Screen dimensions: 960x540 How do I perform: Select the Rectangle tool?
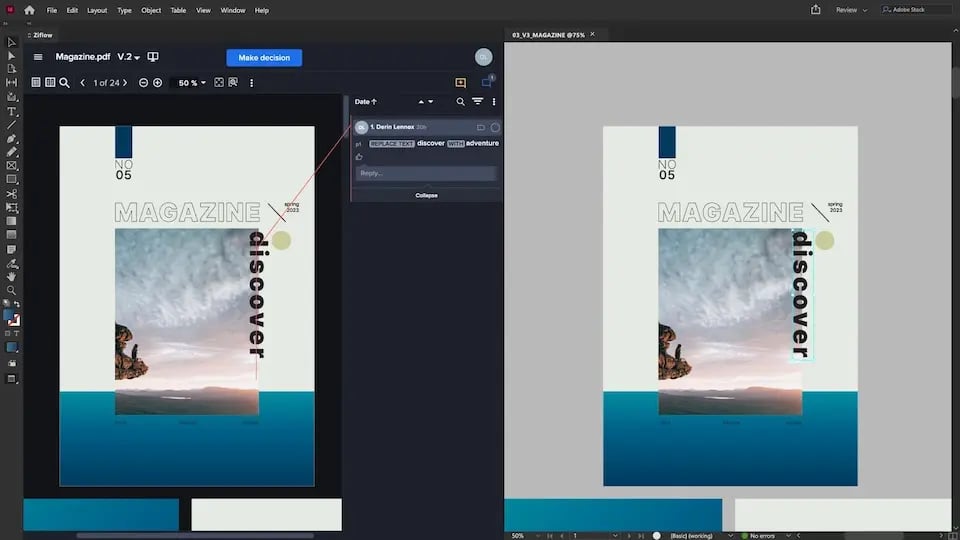(x=11, y=179)
